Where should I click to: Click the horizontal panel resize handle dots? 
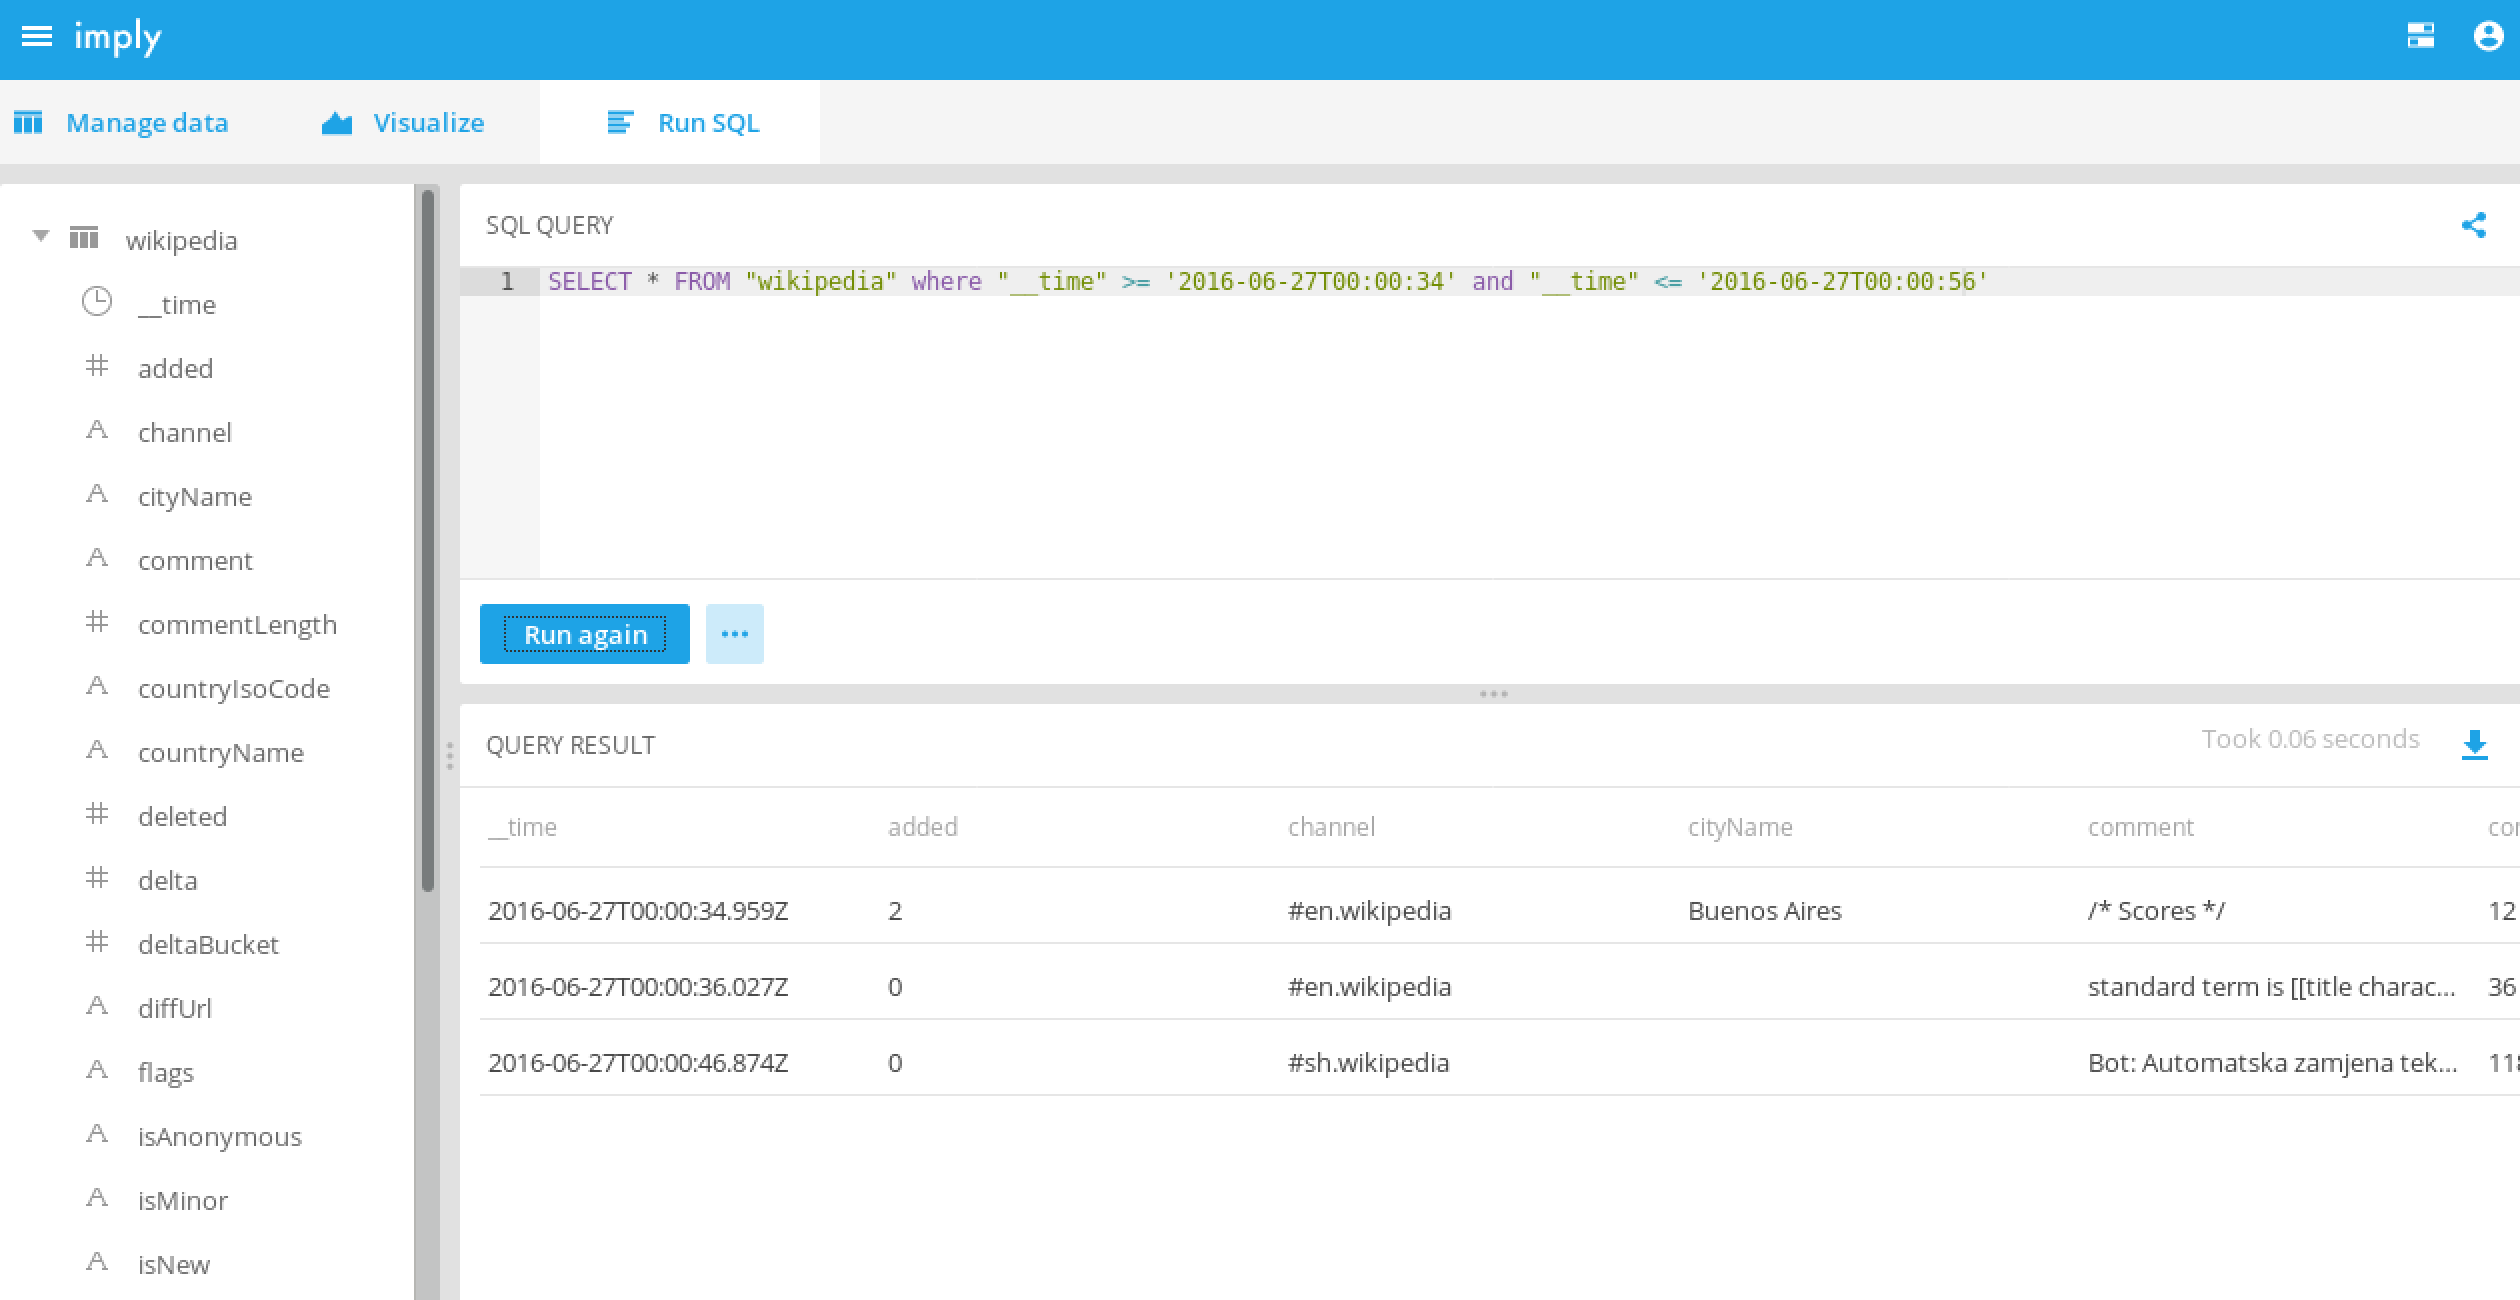(1492, 694)
